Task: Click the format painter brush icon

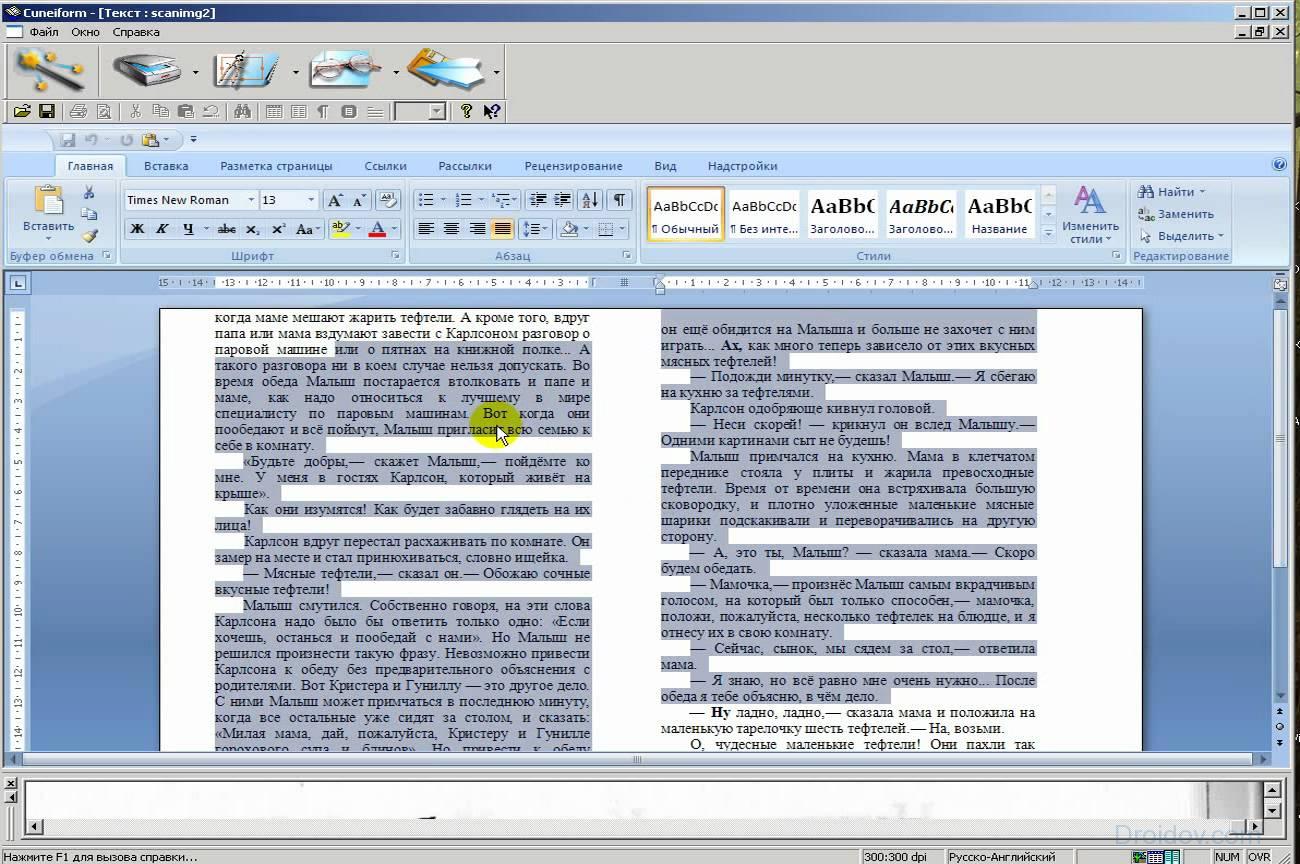Action: click(89, 236)
